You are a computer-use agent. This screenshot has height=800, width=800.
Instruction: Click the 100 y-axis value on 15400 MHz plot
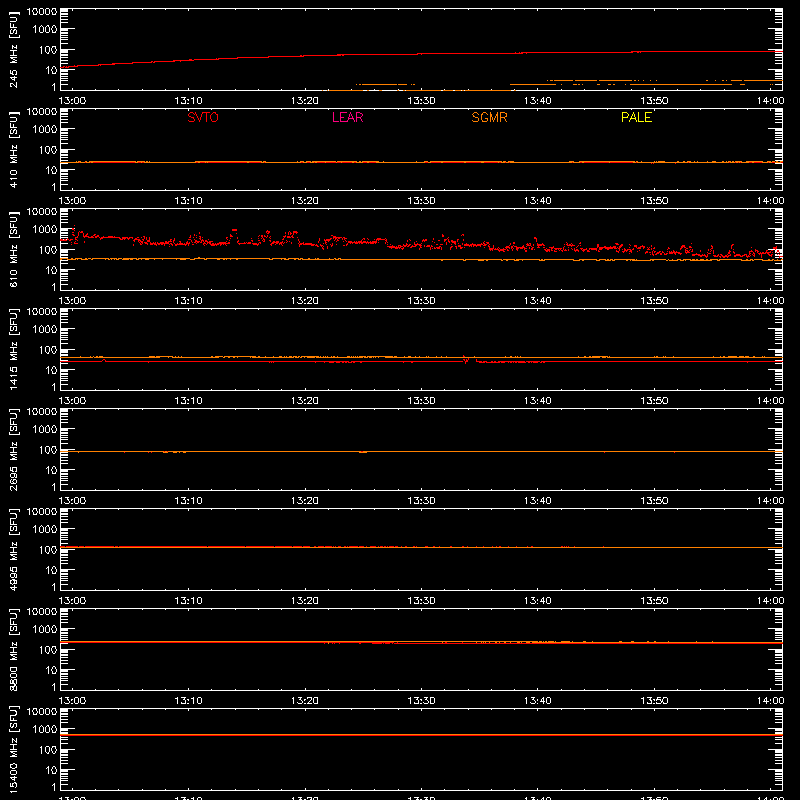(48, 750)
